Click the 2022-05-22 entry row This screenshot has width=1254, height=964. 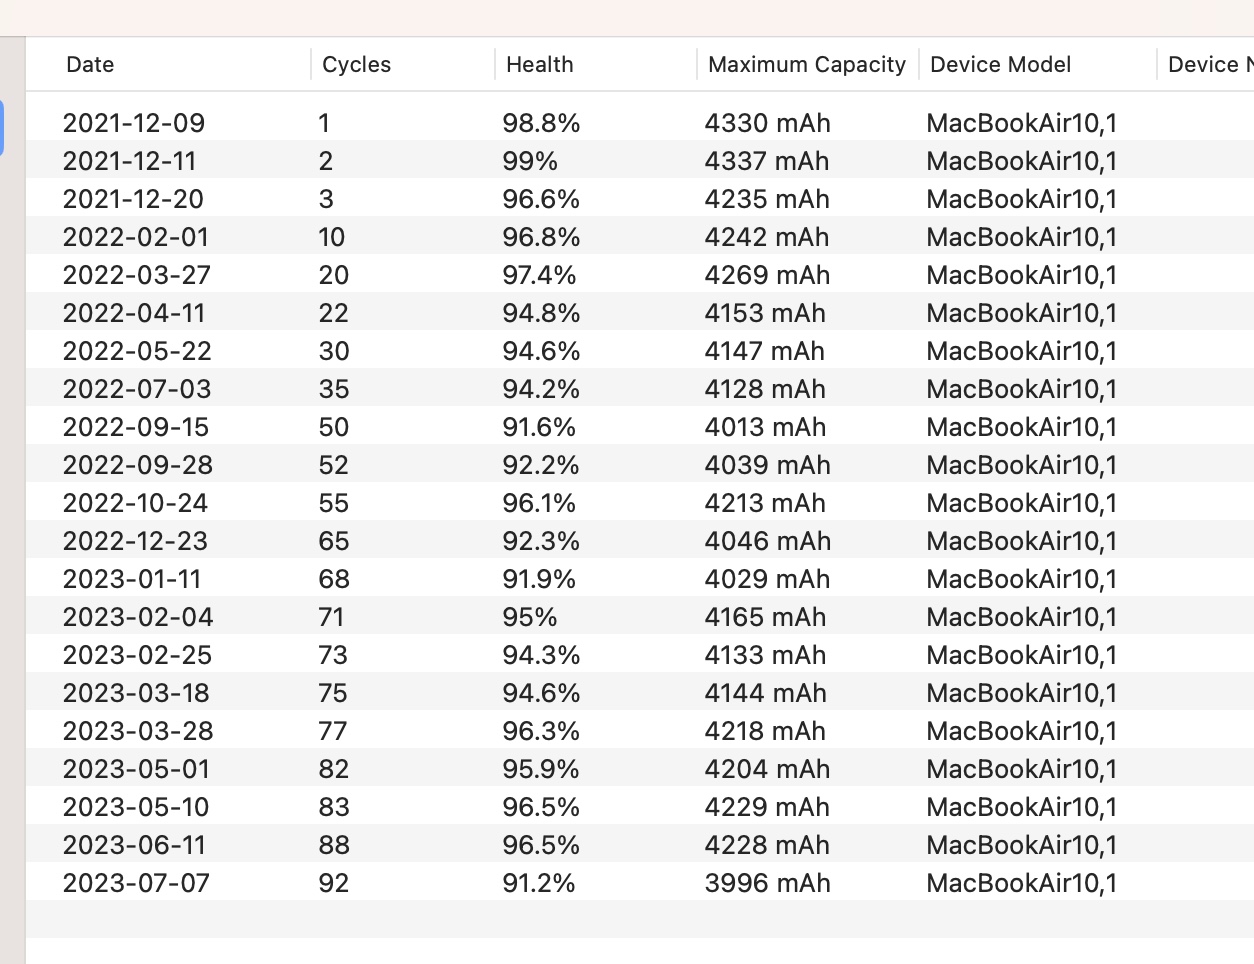tap(137, 351)
